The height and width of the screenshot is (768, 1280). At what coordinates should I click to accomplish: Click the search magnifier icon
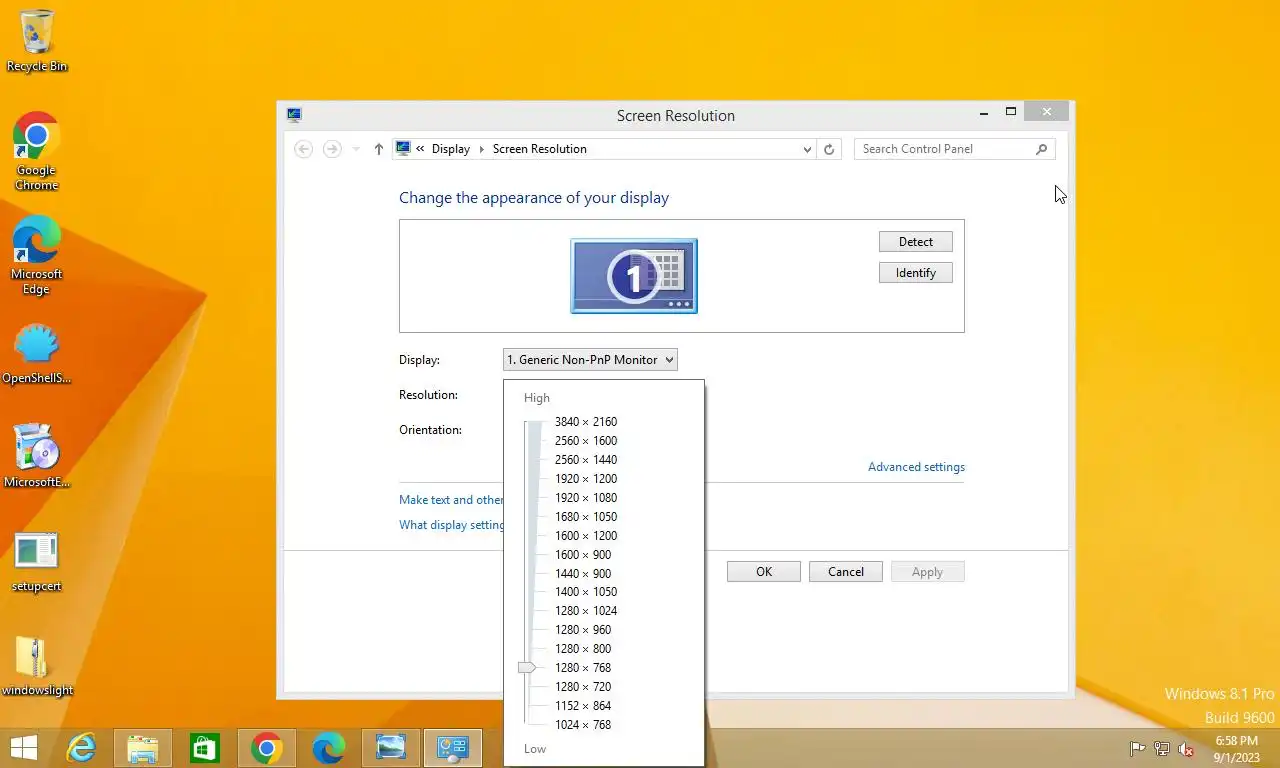click(1041, 149)
